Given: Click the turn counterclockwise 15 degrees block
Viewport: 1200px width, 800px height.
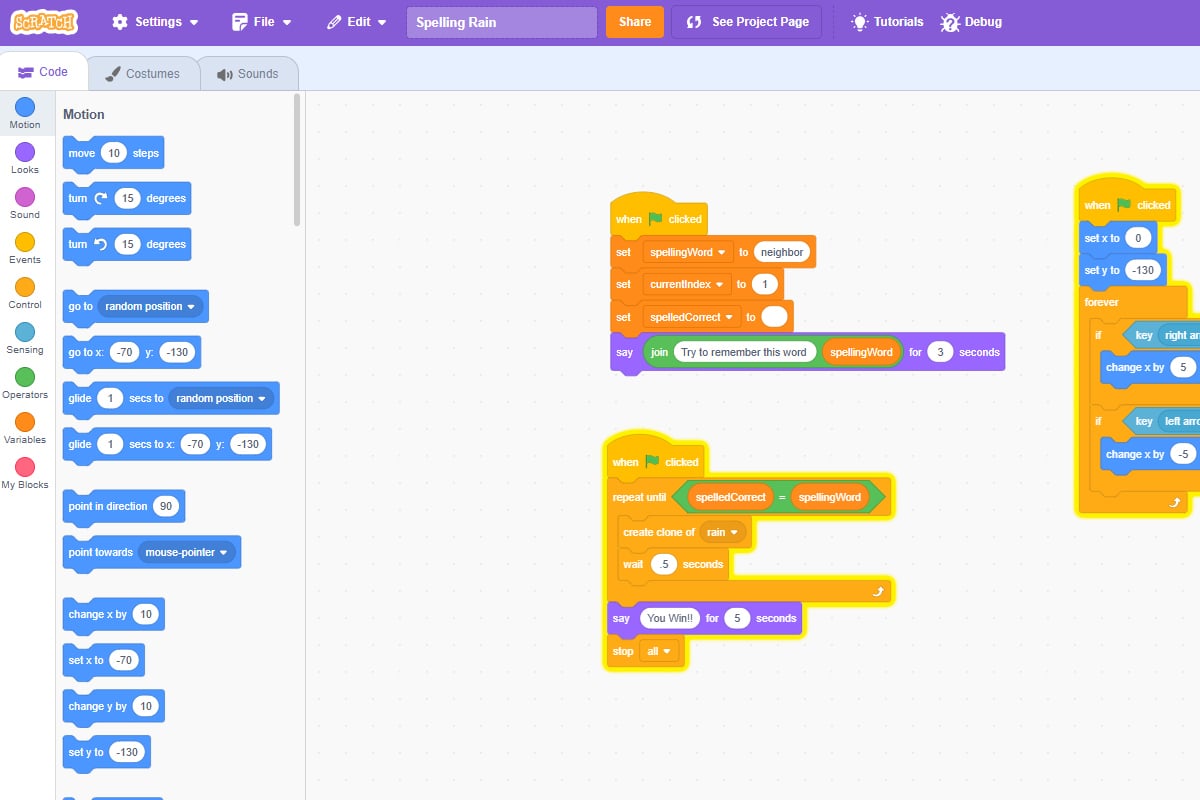Looking at the screenshot, I should pos(126,244).
